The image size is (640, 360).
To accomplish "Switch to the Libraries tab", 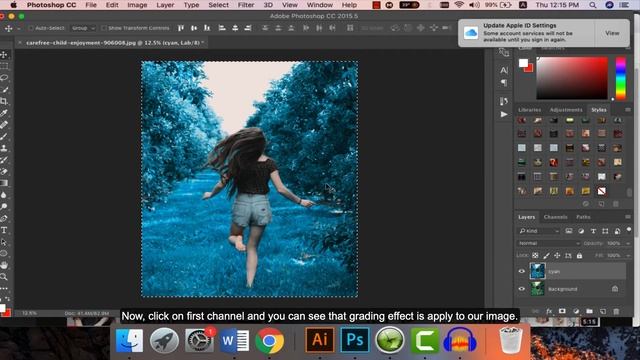I will point(529,110).
